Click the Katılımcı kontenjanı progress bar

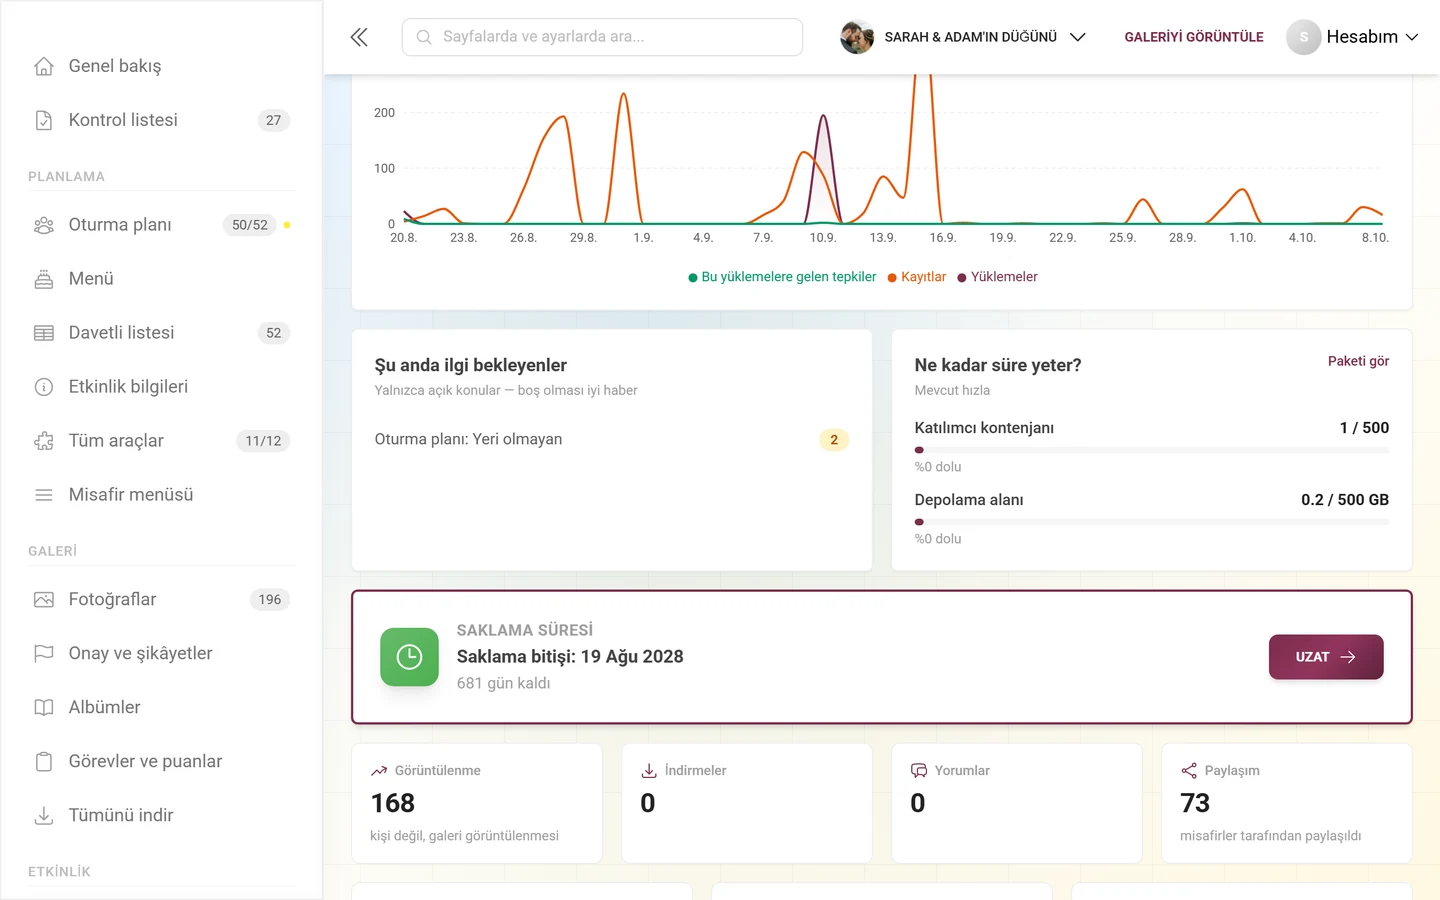(1151, 450)
